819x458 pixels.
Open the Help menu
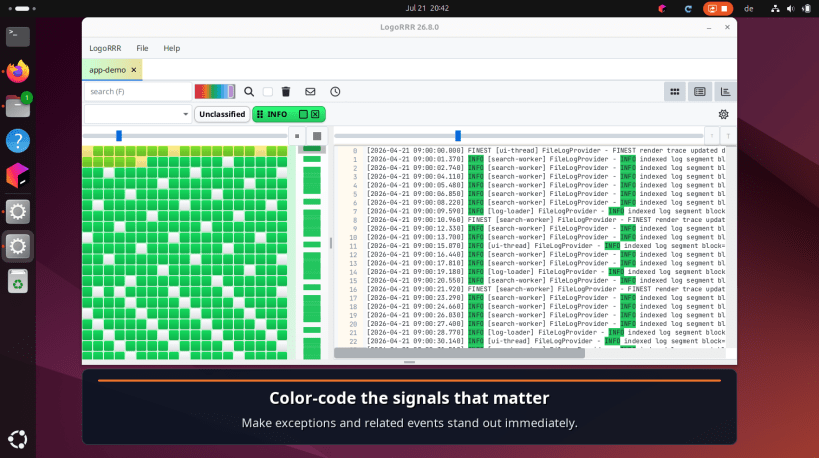pos(171,48)
